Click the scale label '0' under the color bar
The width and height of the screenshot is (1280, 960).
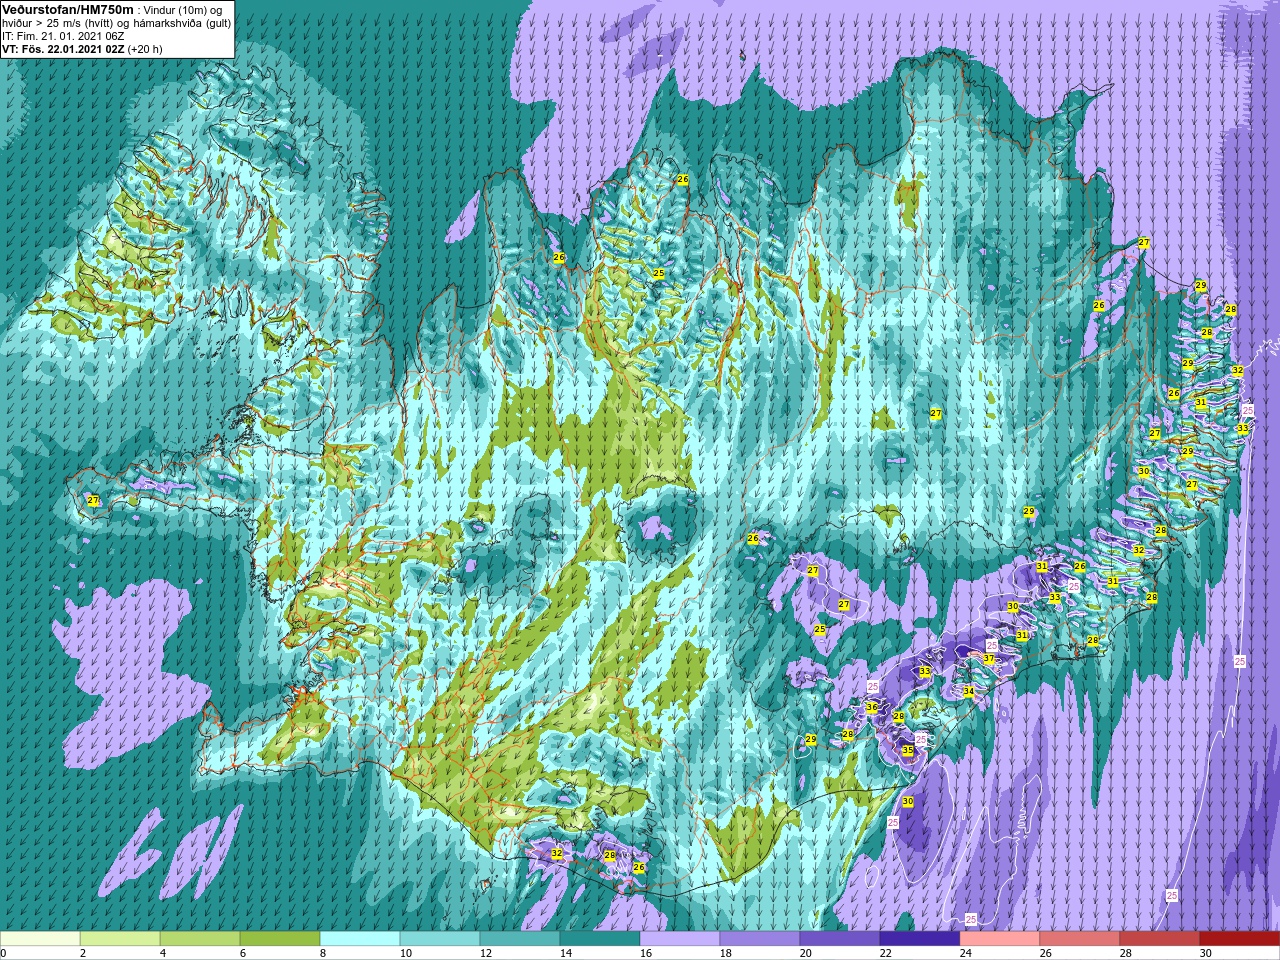3,953
